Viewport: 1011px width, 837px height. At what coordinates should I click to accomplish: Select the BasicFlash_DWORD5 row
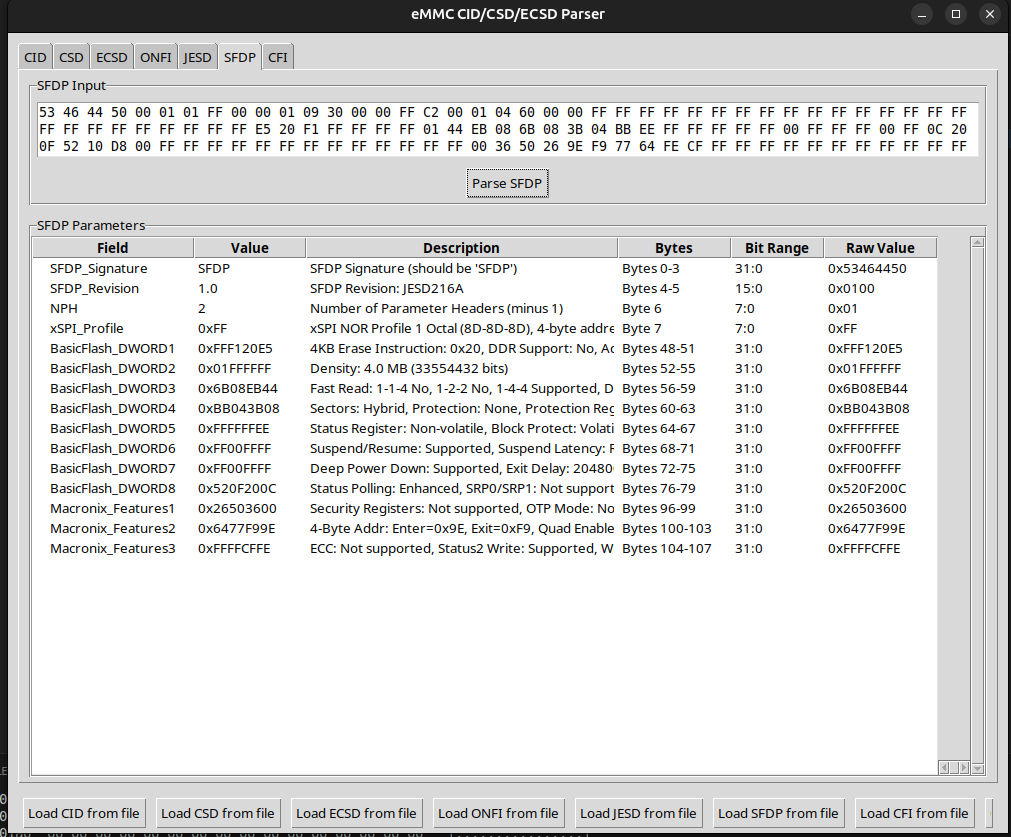click(484, 428)
